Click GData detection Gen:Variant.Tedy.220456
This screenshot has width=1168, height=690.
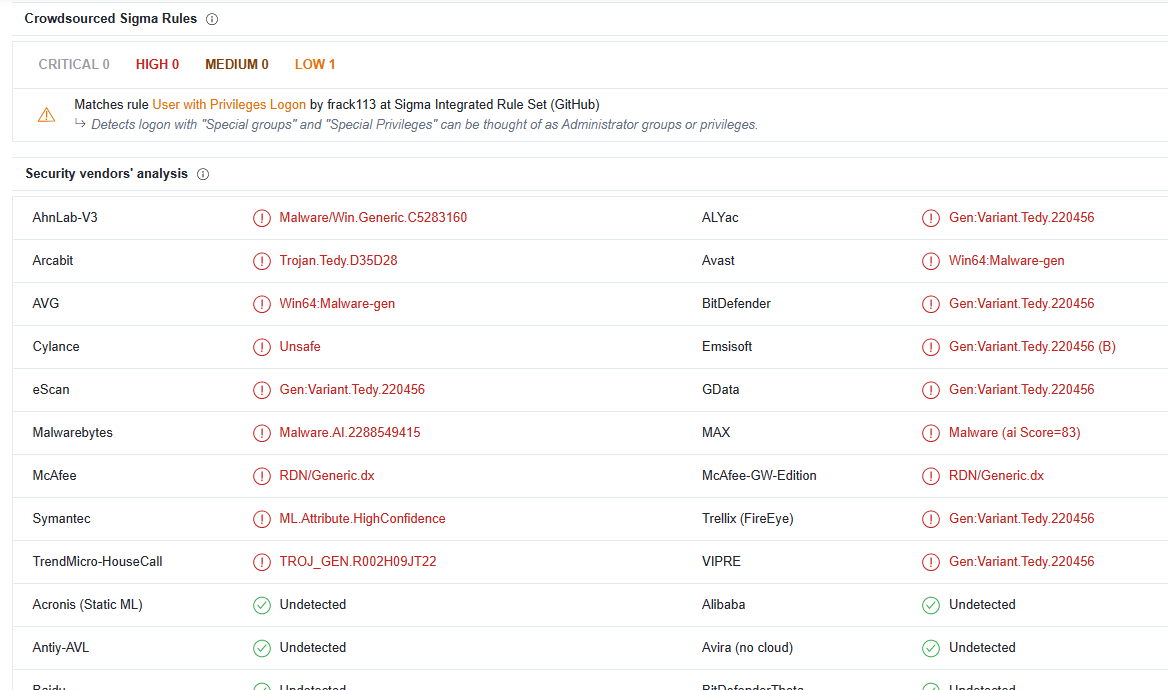1022,390
